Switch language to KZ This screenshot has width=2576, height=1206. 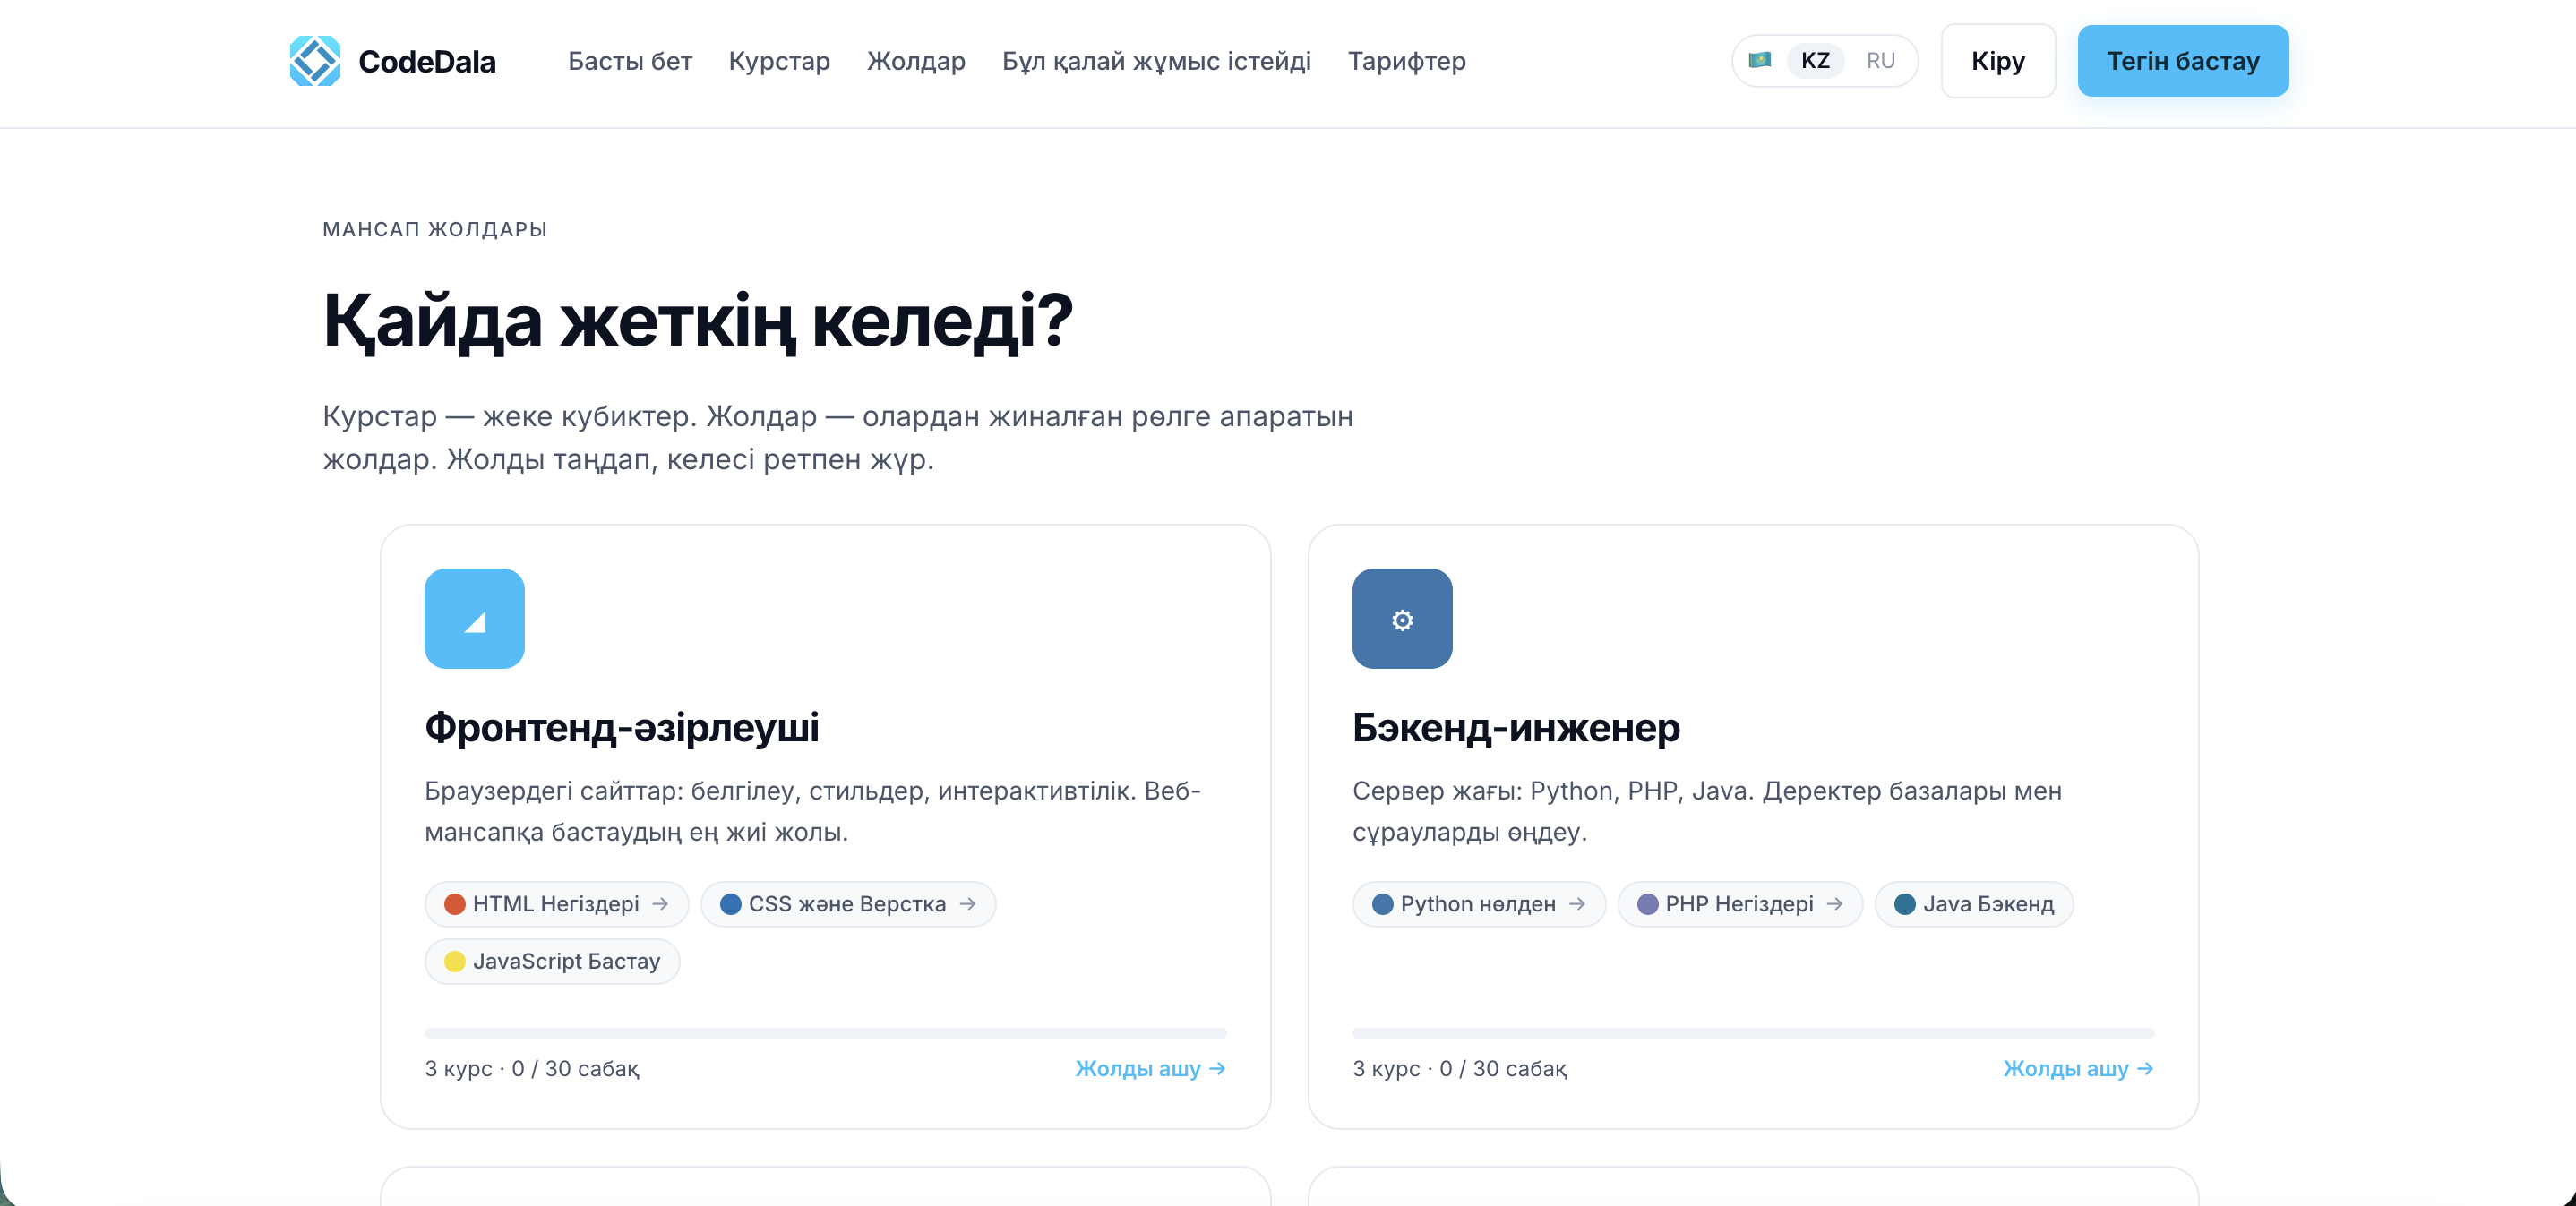1815,61
